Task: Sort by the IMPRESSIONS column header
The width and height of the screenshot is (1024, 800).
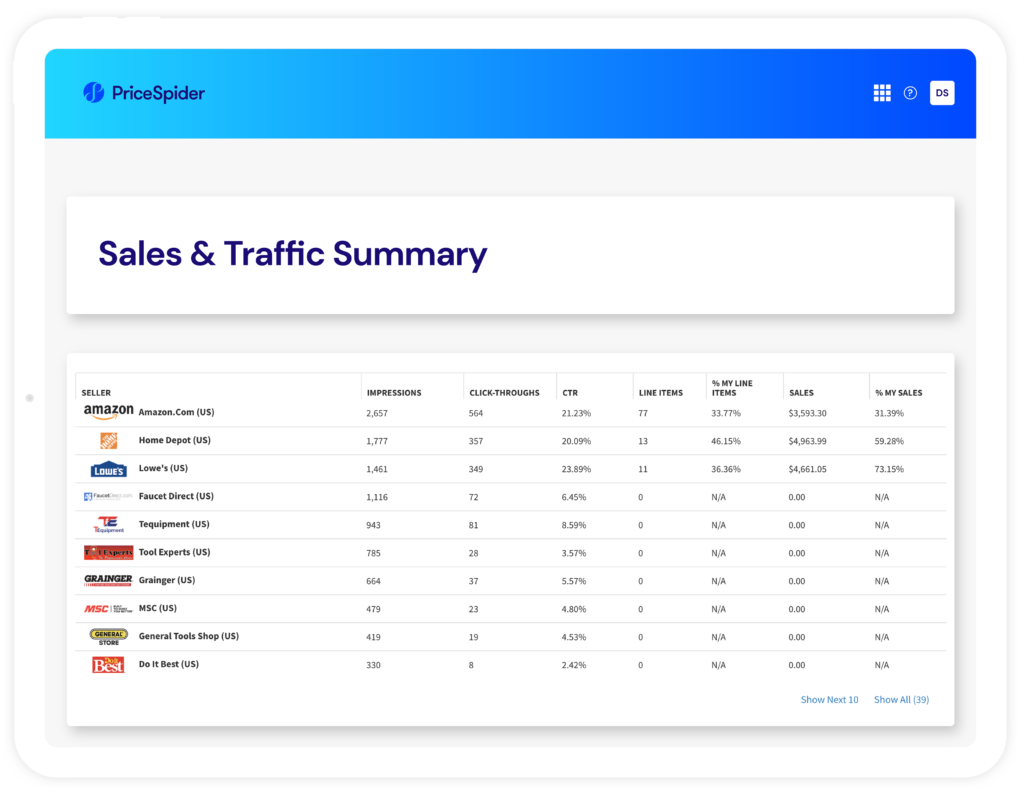Action: coord(394,392)
